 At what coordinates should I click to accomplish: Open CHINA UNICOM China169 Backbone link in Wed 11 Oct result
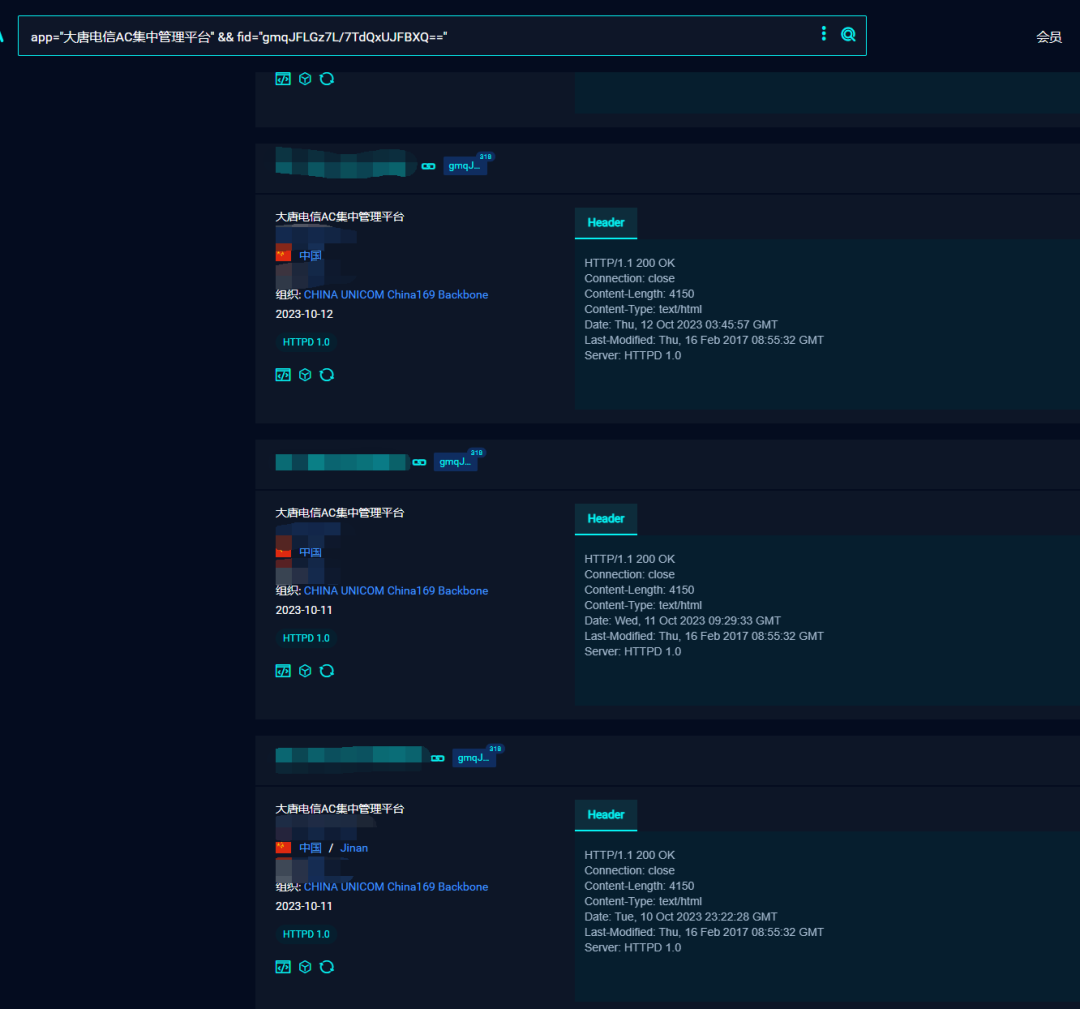(396, 591)
